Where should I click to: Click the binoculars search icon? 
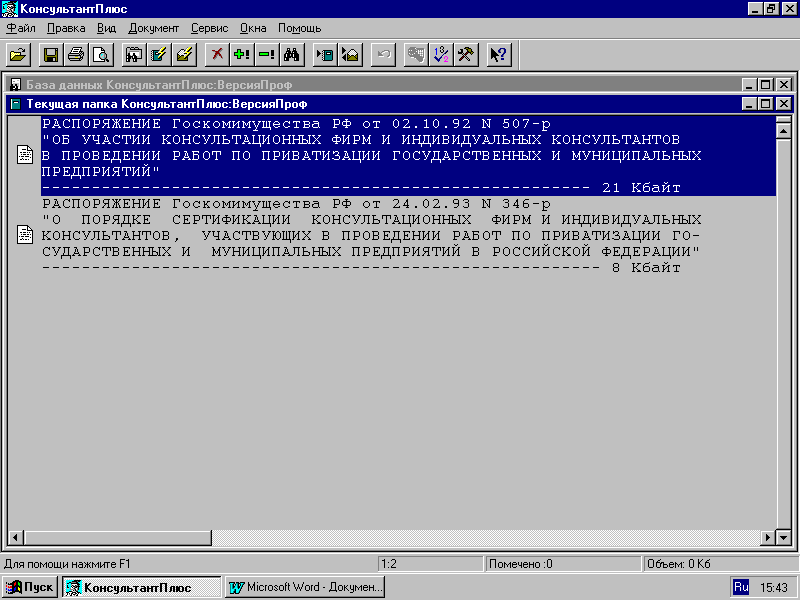[292, 55]
